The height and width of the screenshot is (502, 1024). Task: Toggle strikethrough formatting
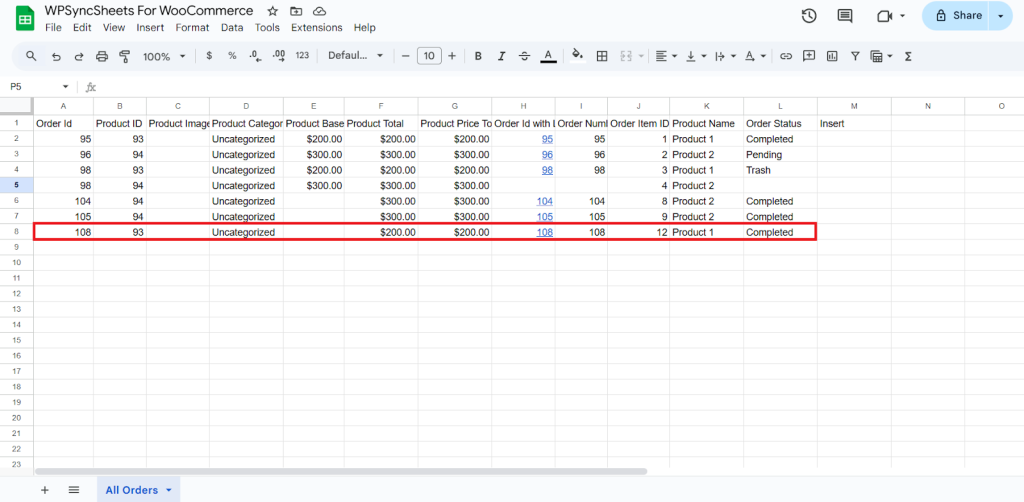[524, 56]
